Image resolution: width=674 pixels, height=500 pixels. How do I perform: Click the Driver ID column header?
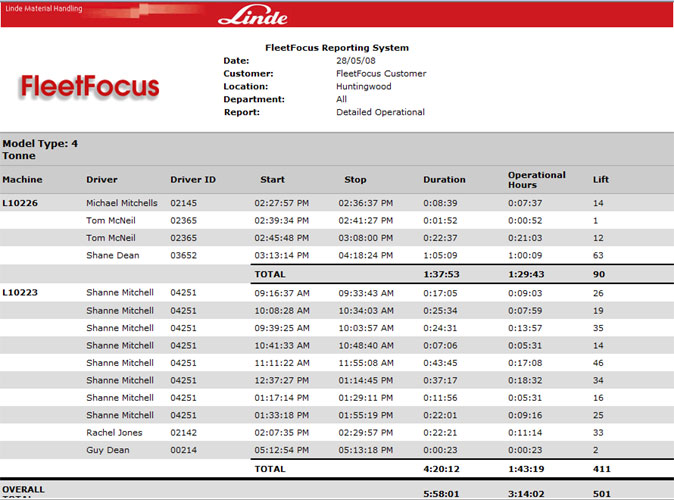pos(193,180)
